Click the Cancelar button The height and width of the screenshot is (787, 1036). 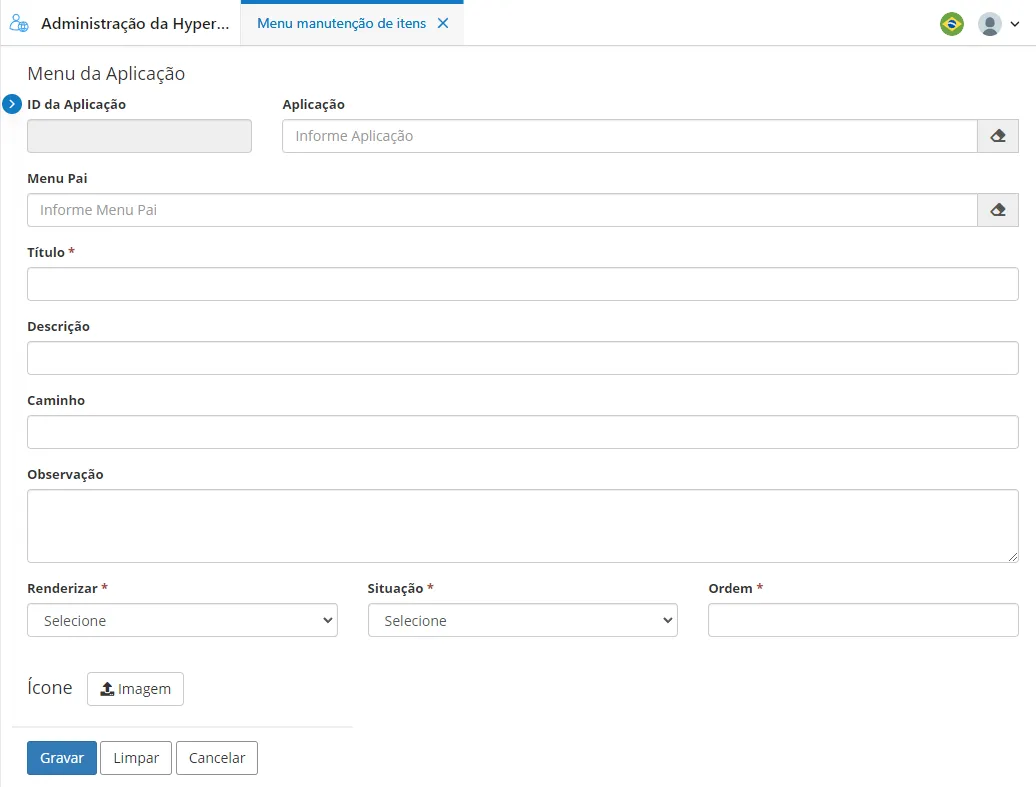pyautogui.click(x=217, y=758)
